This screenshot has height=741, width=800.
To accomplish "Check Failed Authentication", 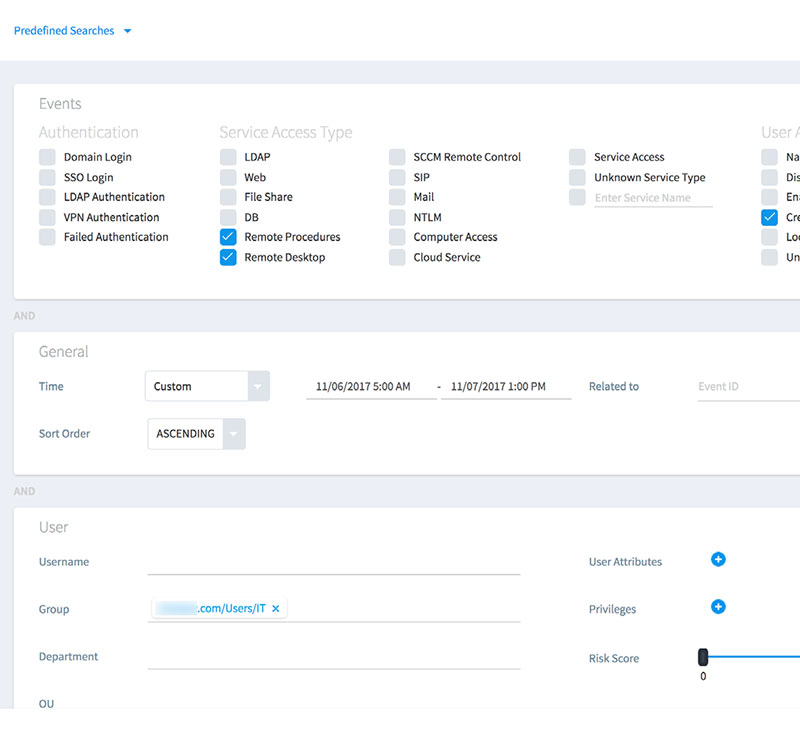I will 47,237.
